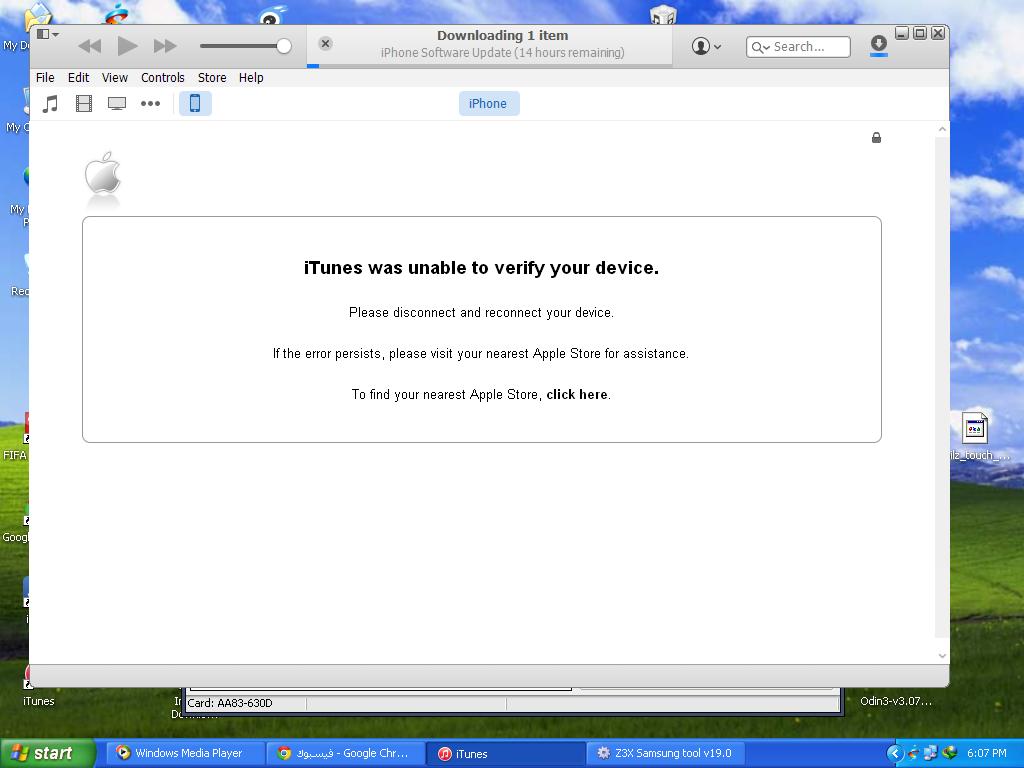Viewport: 1024px width, 768px height.
Task: Click the 'Card: AA83-630D' status field
Action: [246, 703]
